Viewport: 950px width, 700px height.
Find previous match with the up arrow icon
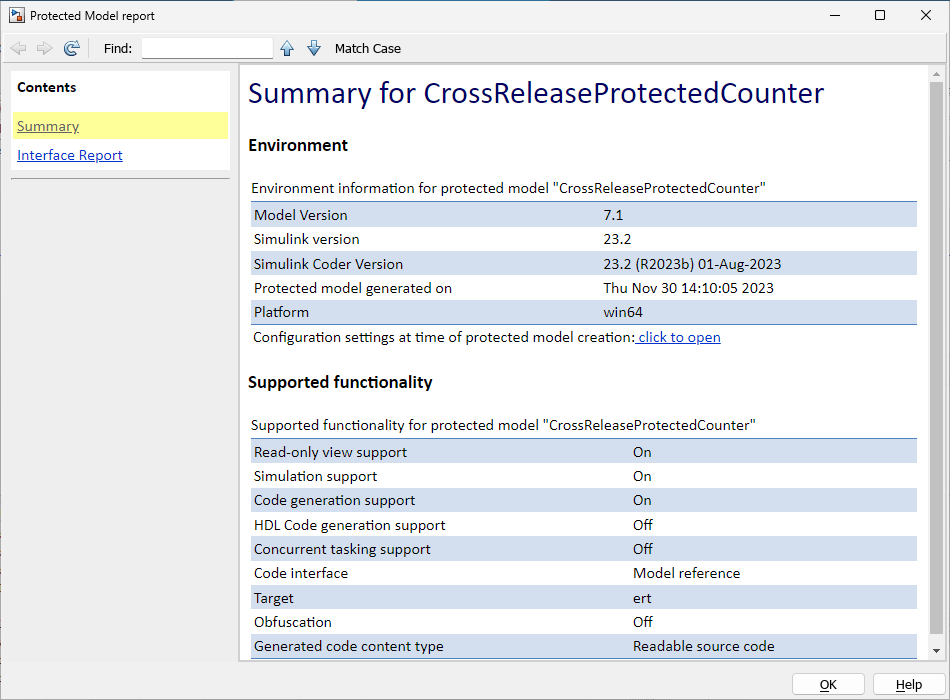pos(287,47)
